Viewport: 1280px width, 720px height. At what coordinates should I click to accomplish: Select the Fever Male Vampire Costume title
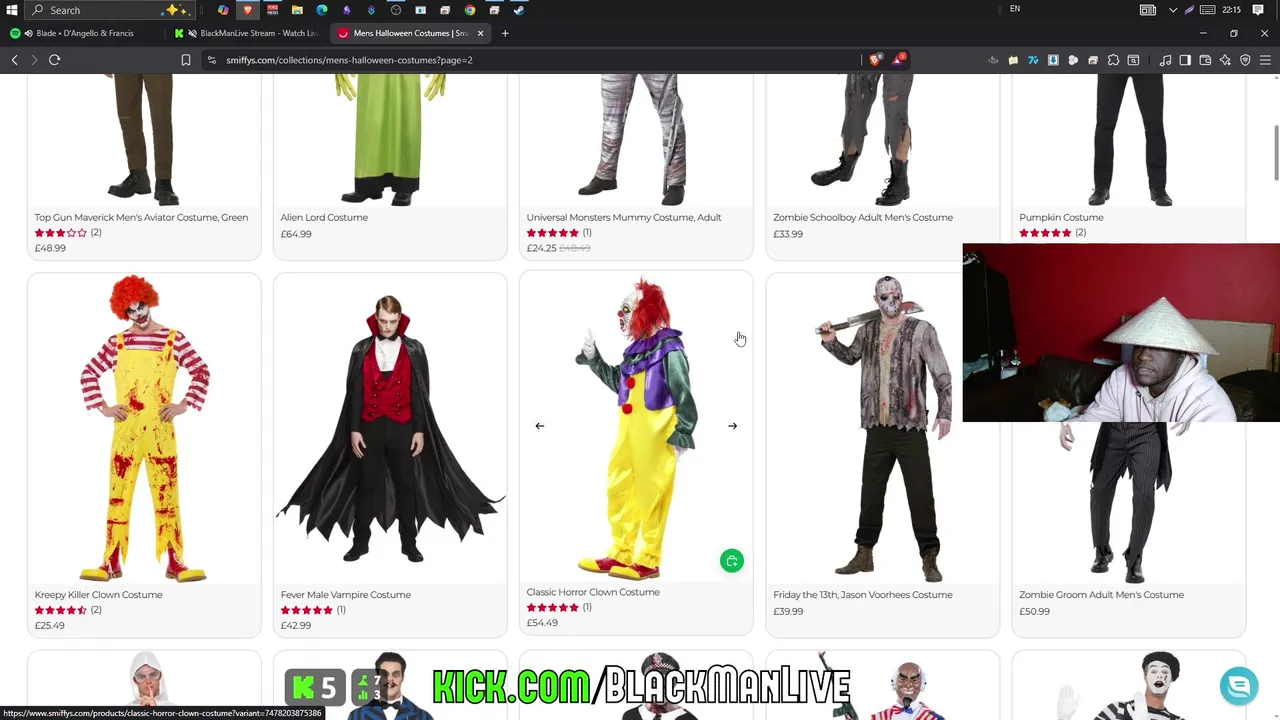point(346,595)
